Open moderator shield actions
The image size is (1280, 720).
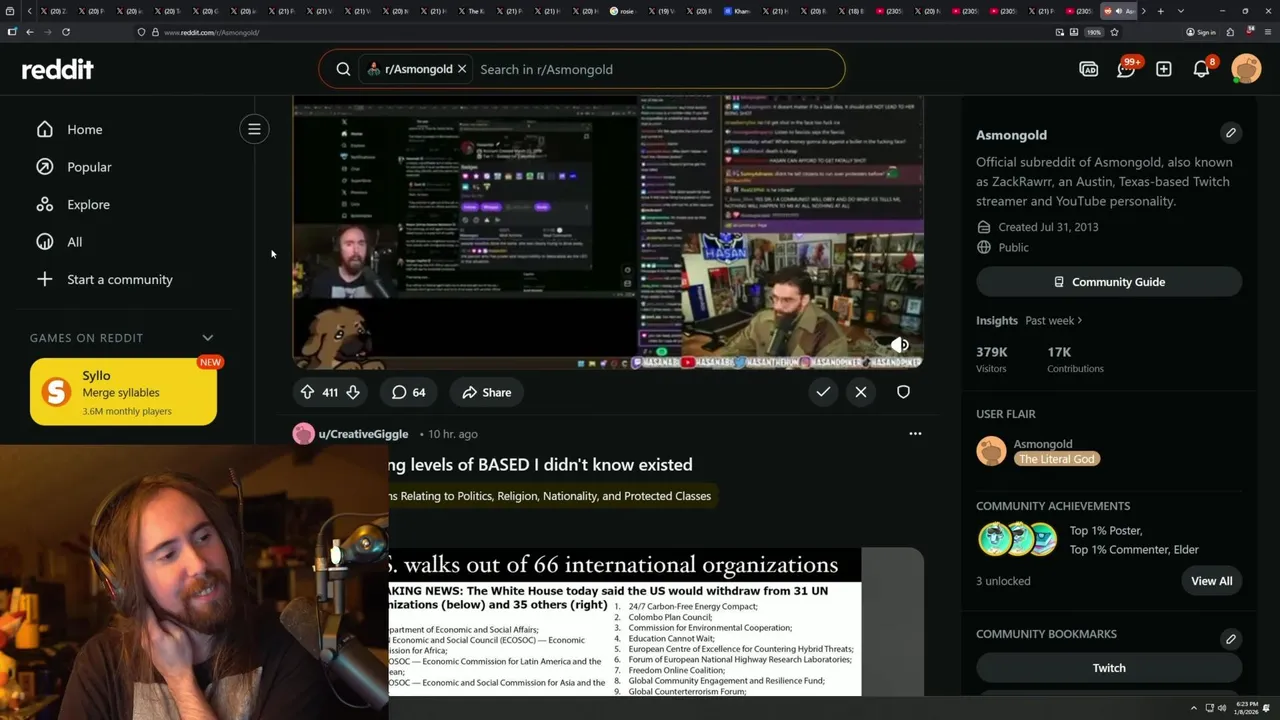tap(903, 392)
